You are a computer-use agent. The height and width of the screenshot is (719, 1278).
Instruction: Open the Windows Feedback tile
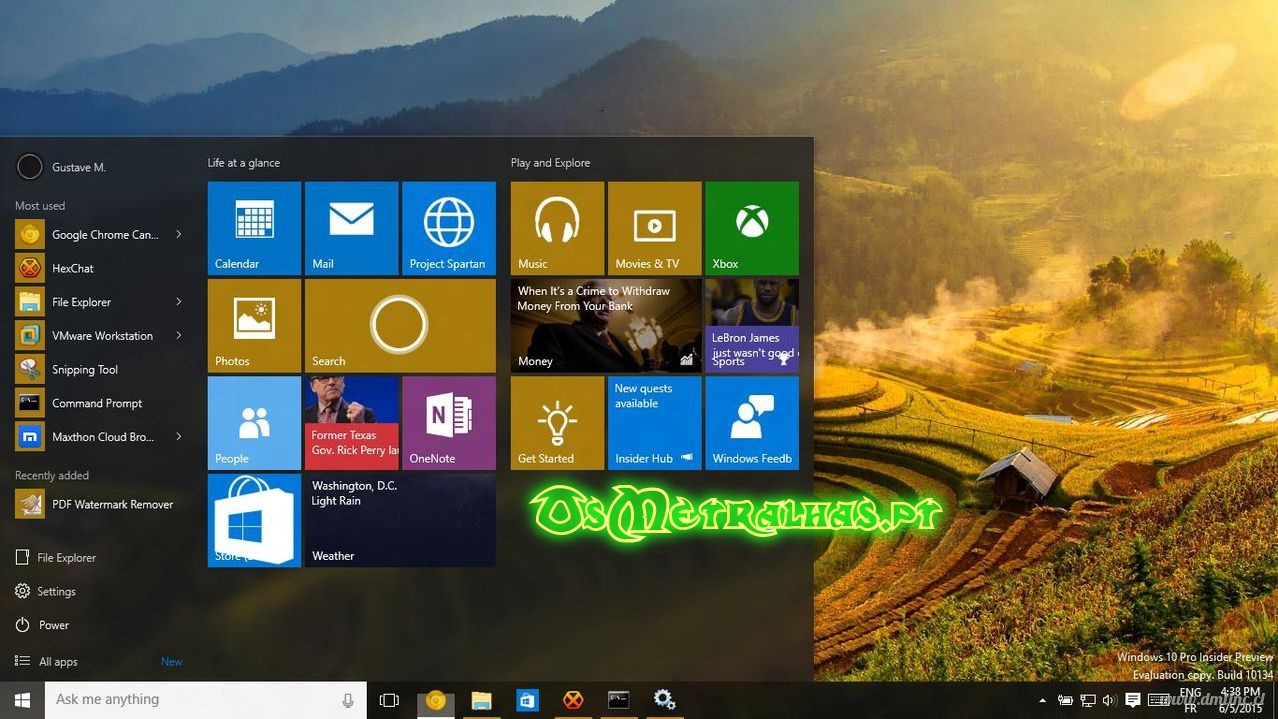(751, 422)
